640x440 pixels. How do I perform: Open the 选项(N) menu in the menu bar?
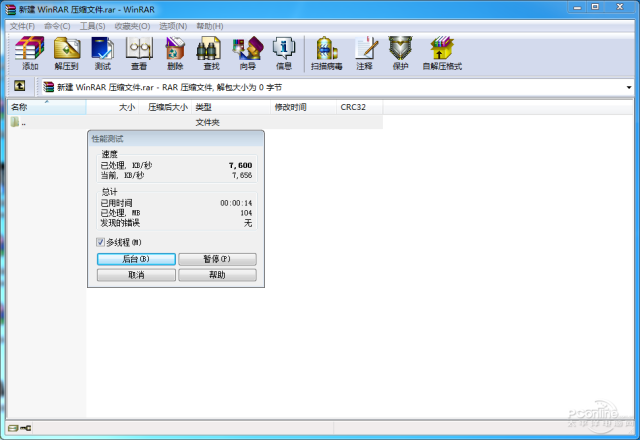(174, 25)
